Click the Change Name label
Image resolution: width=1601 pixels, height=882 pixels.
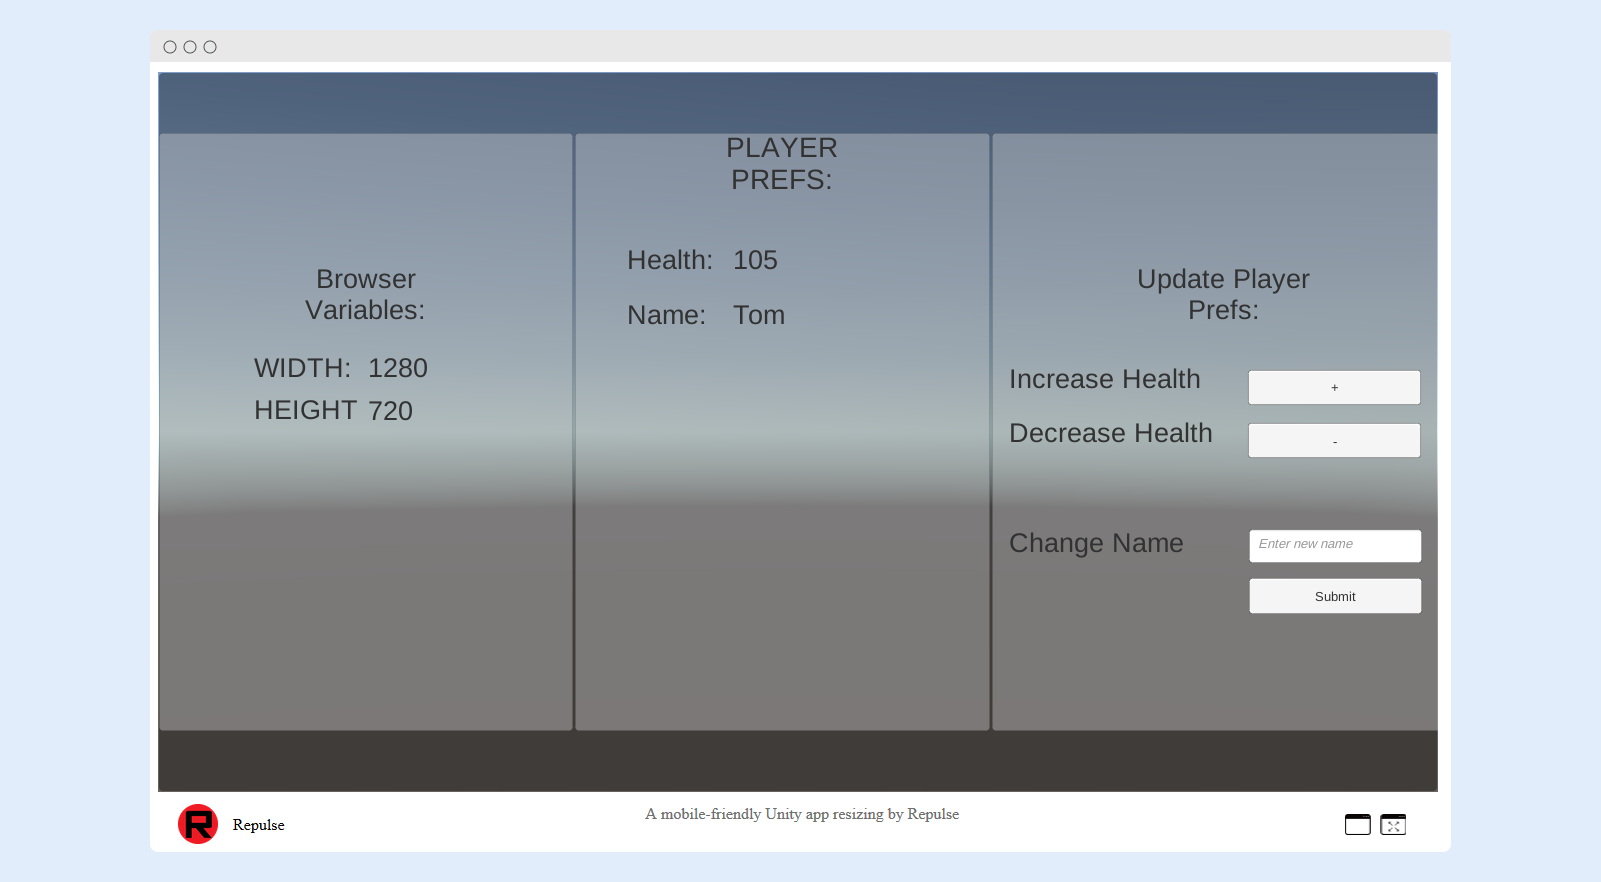(1096, 543)
